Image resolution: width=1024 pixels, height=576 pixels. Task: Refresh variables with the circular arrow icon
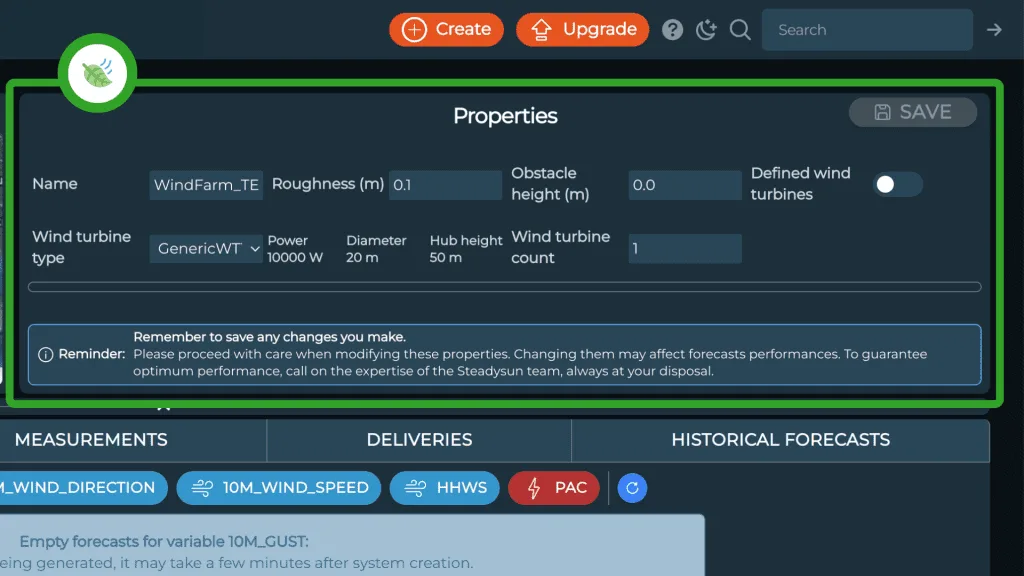coord(632,488)
